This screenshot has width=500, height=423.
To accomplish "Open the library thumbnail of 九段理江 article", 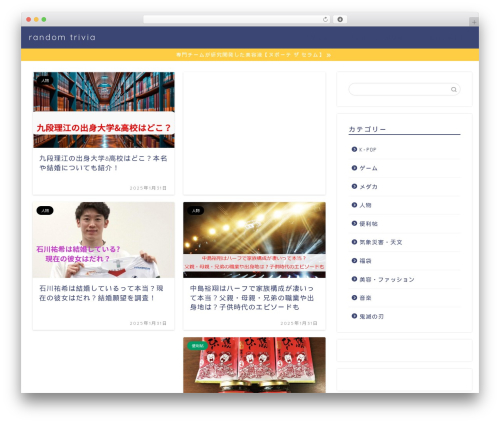I will (104, 110).
